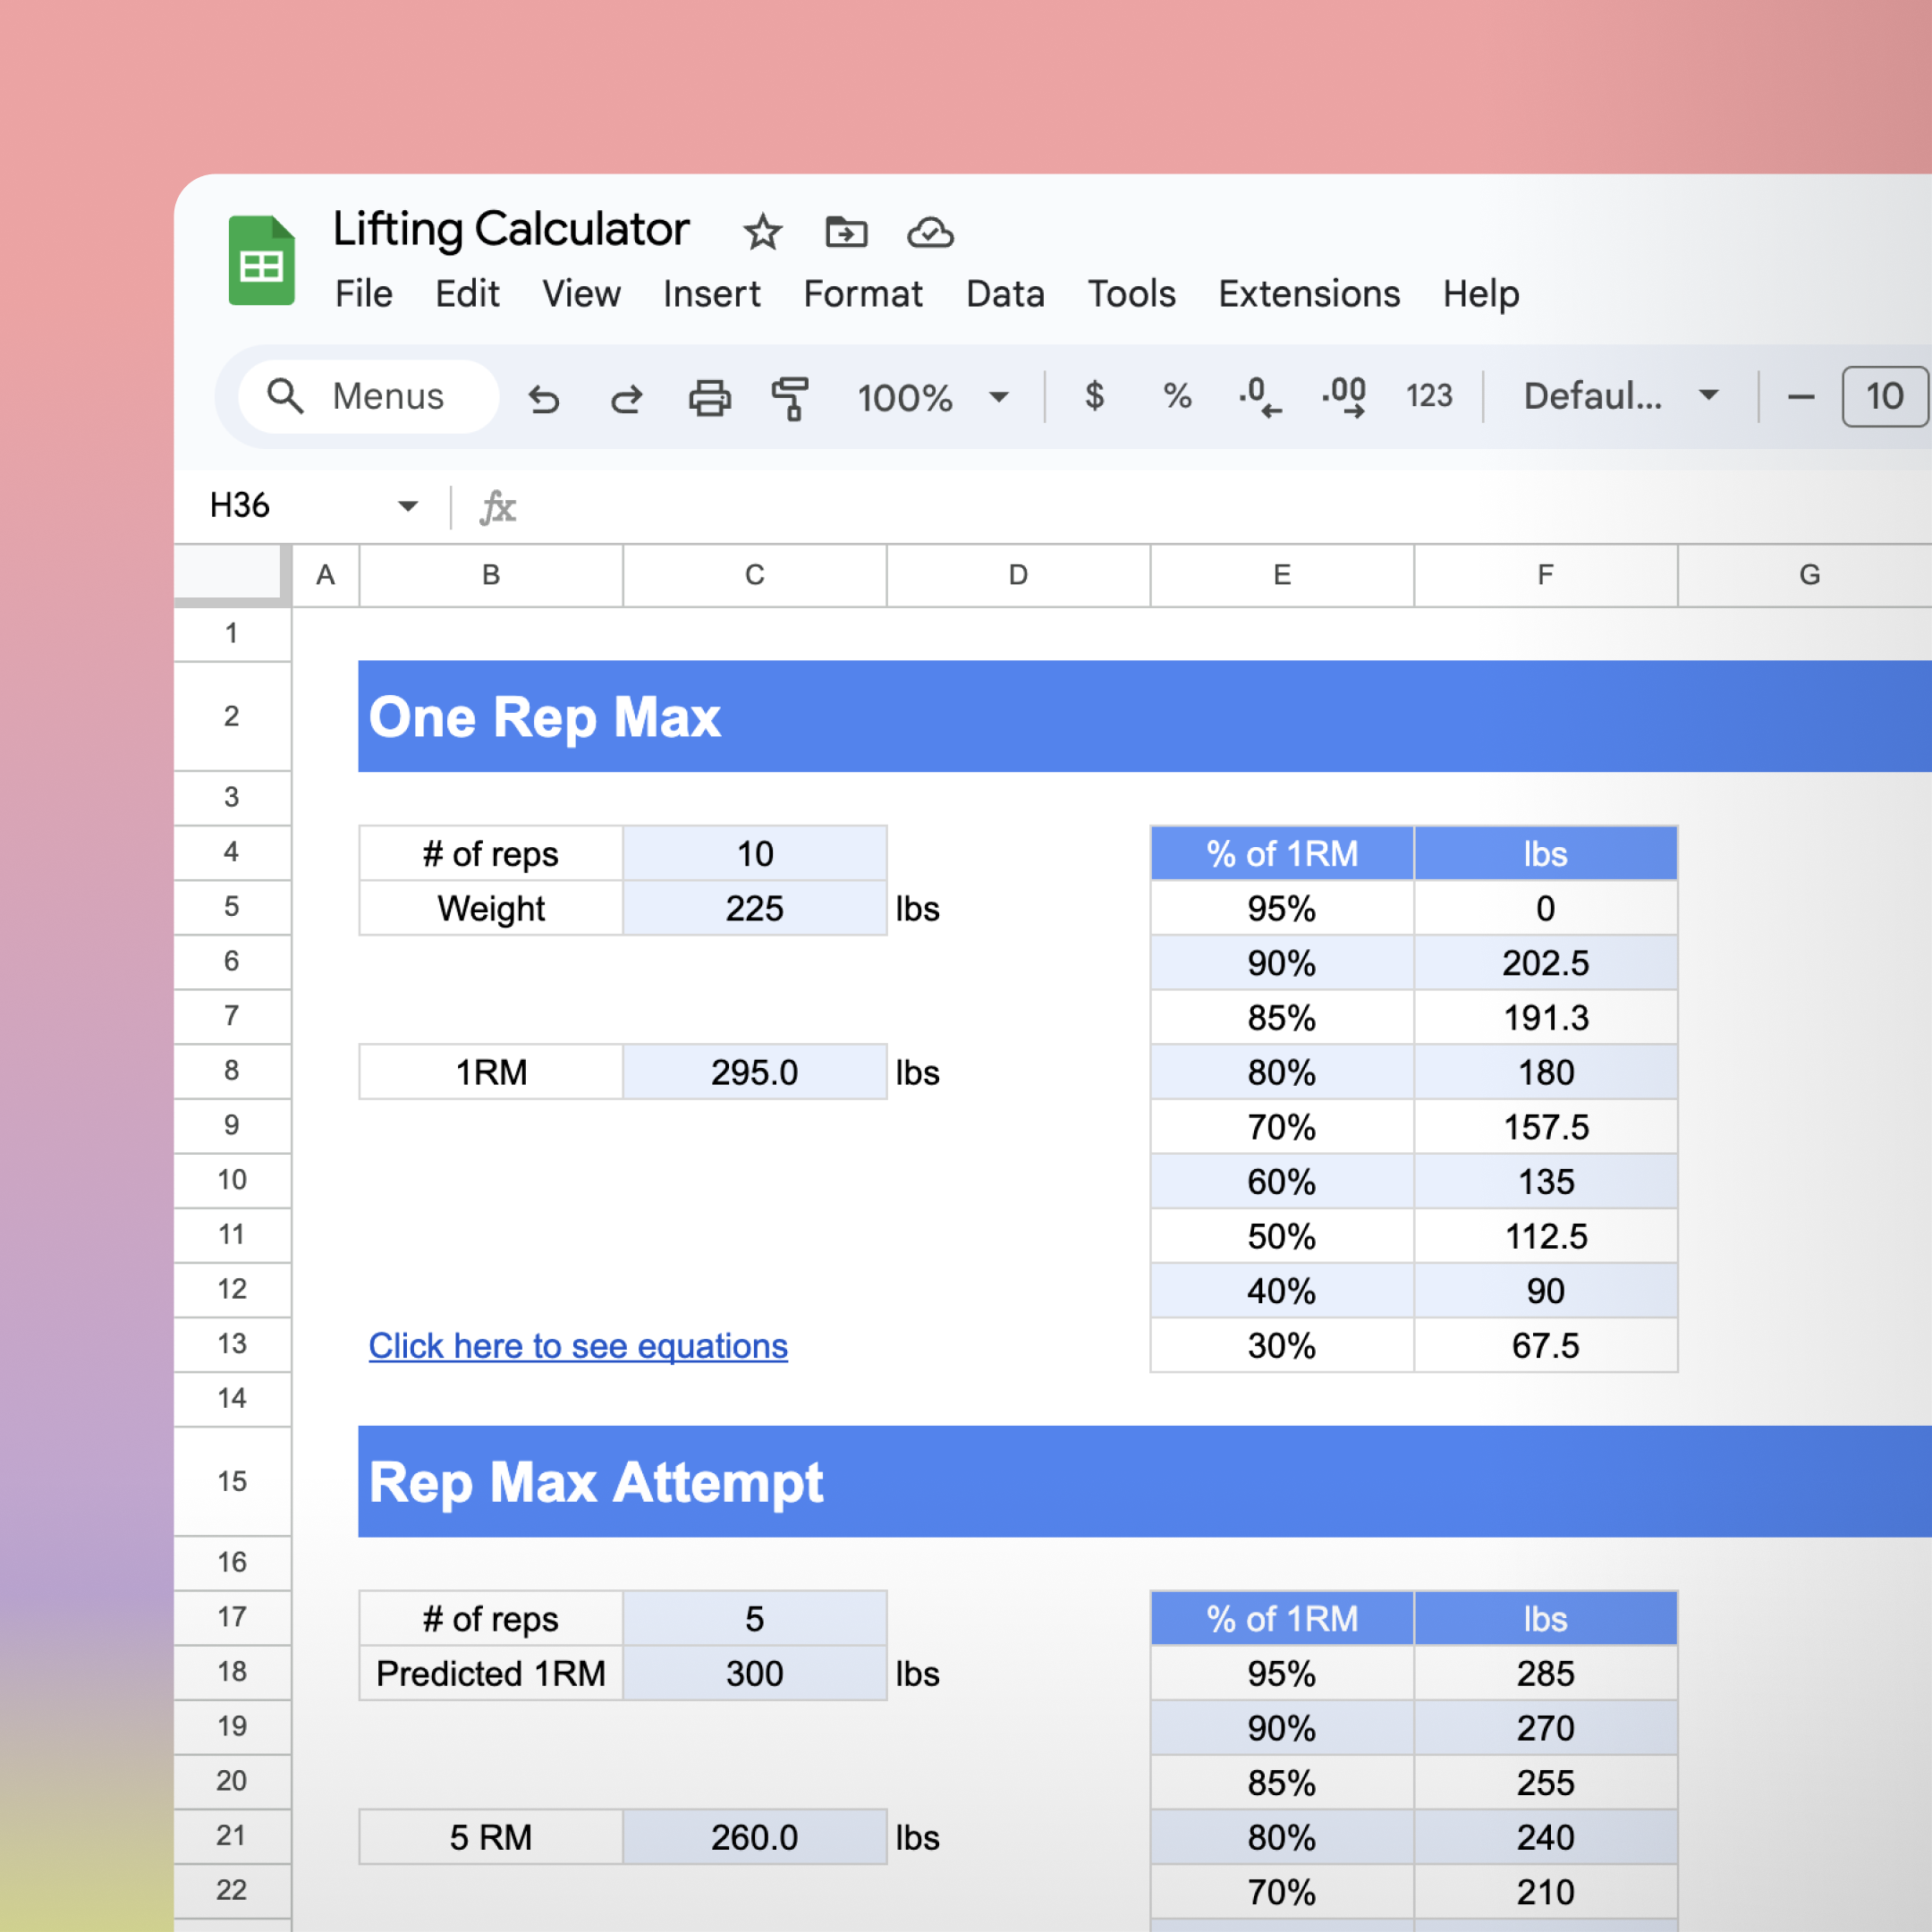This screenshot has width=1932, height=1932.
Task: Open the Format menu
Action: click(862, 294)
